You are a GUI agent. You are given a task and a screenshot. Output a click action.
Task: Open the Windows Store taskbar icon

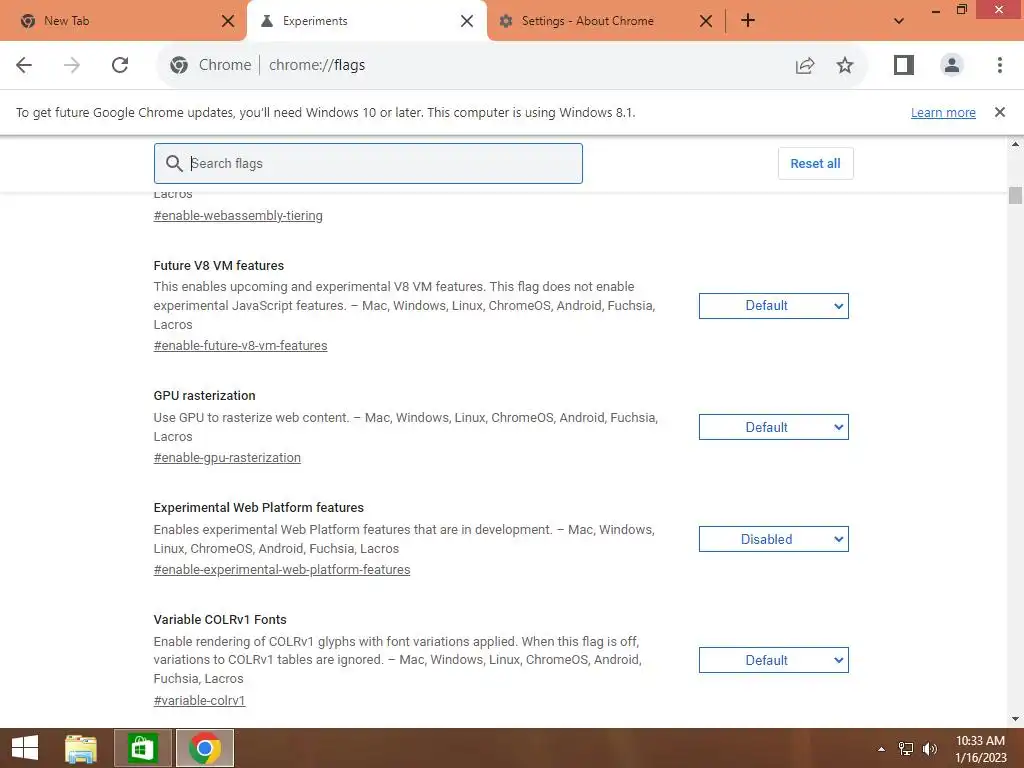point(142,748)
